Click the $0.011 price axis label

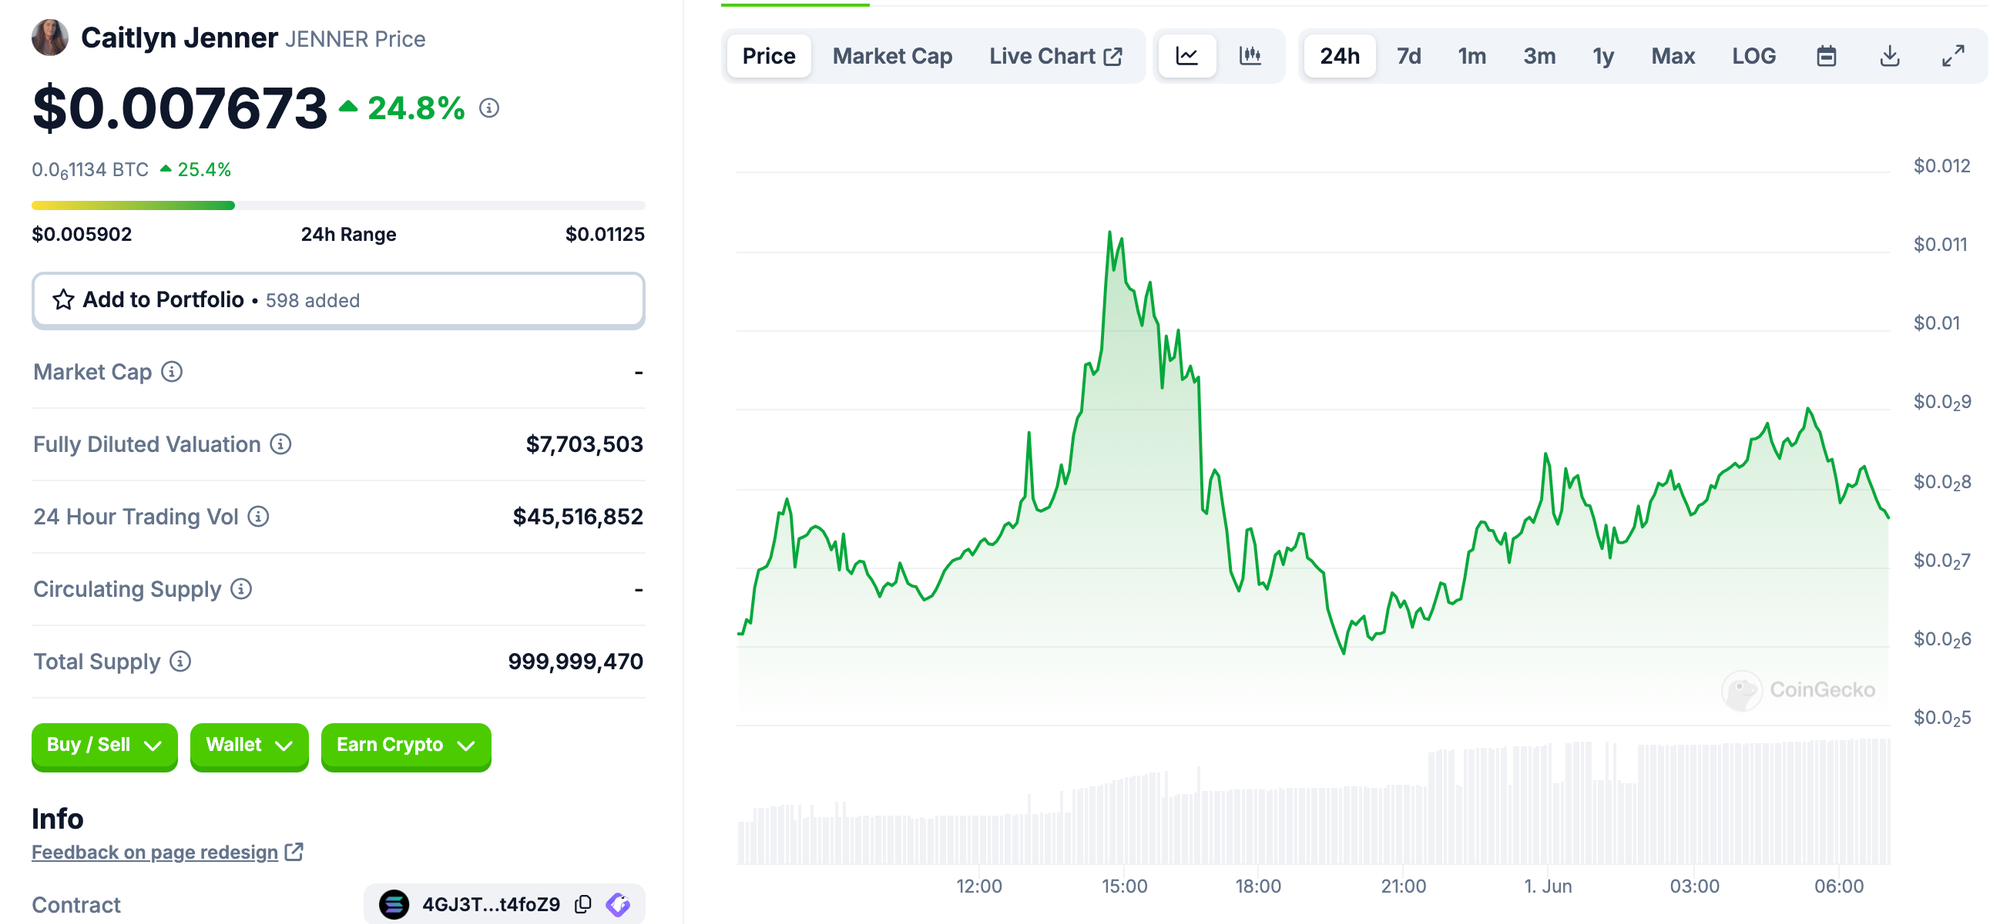point(1940,244)
